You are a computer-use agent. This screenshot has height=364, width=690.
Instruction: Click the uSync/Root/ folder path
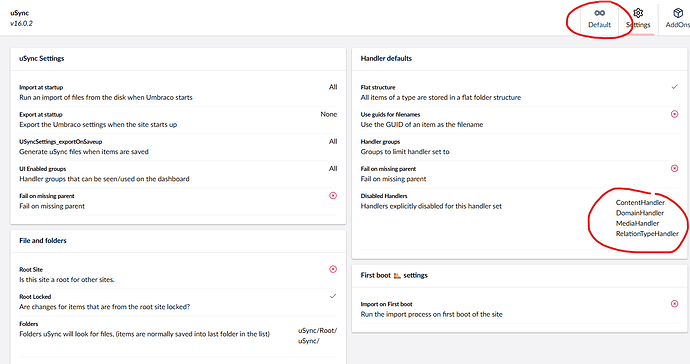coord(317,331)
